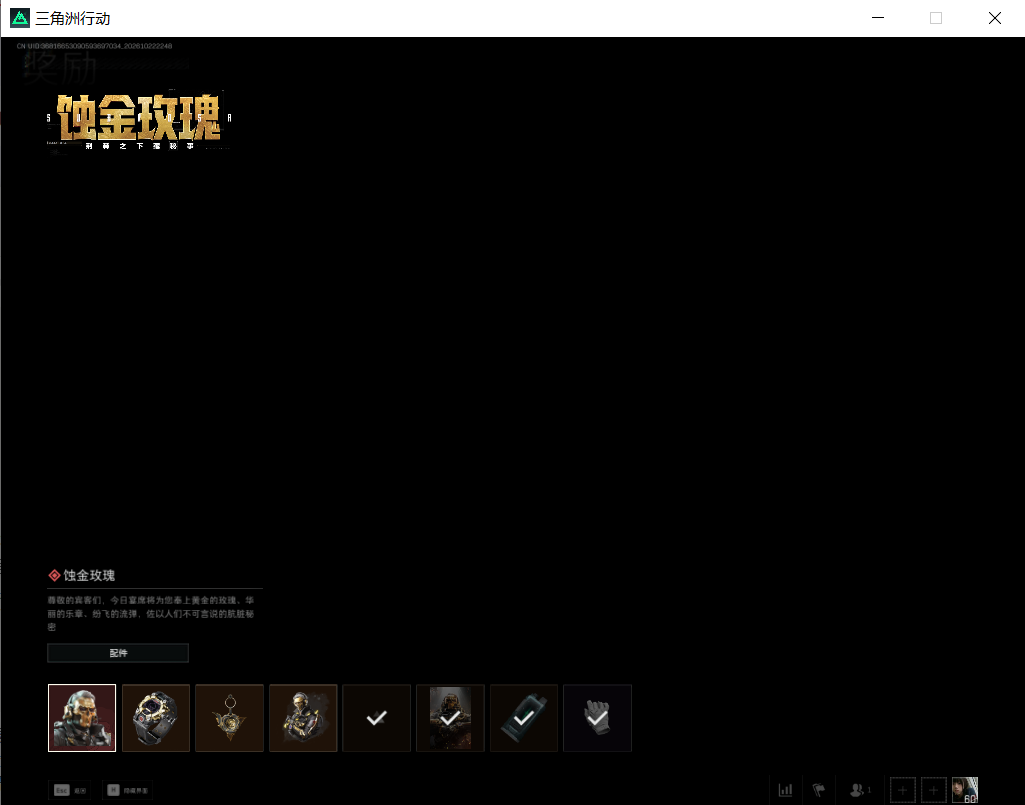Image resolution: width=1025 pixels, height=805 pixels.
Task: Click the H hide interface key hint
Action: [127, 790]
